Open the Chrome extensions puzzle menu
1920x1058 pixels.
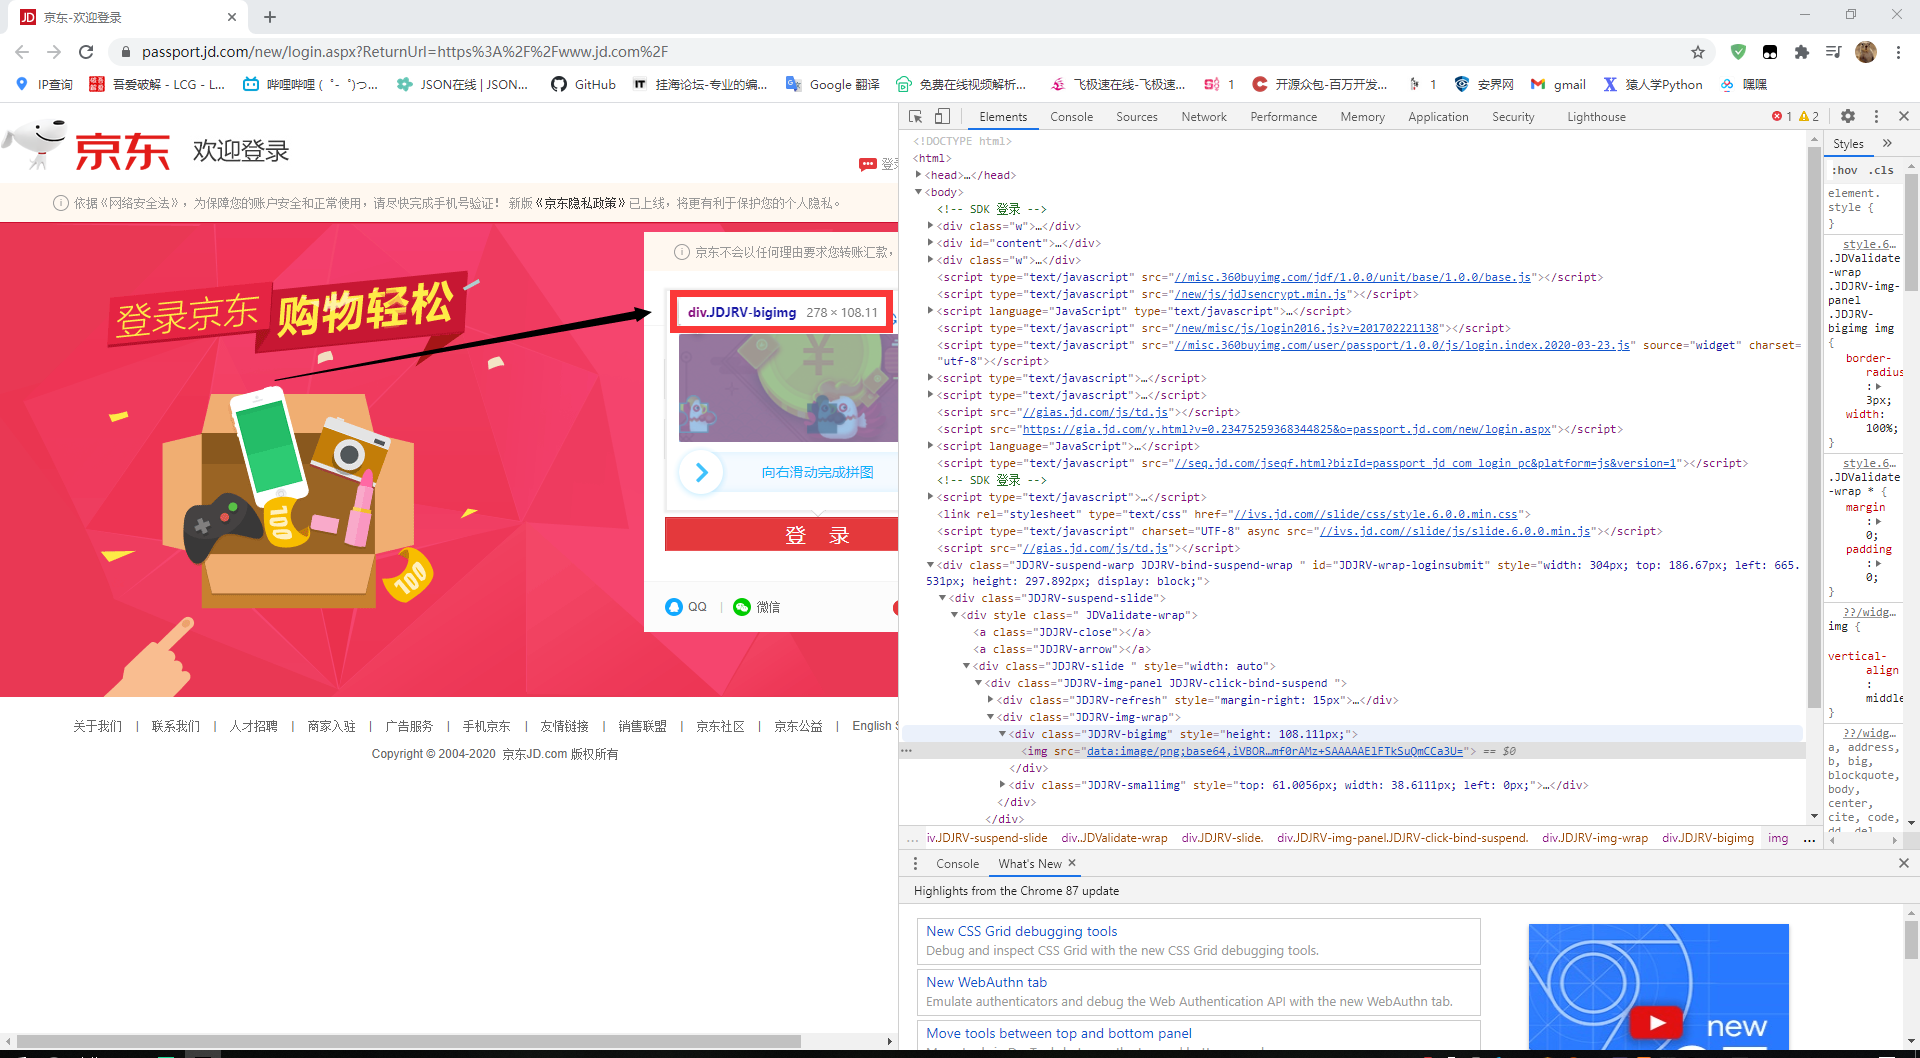[x=1802, y=52]
